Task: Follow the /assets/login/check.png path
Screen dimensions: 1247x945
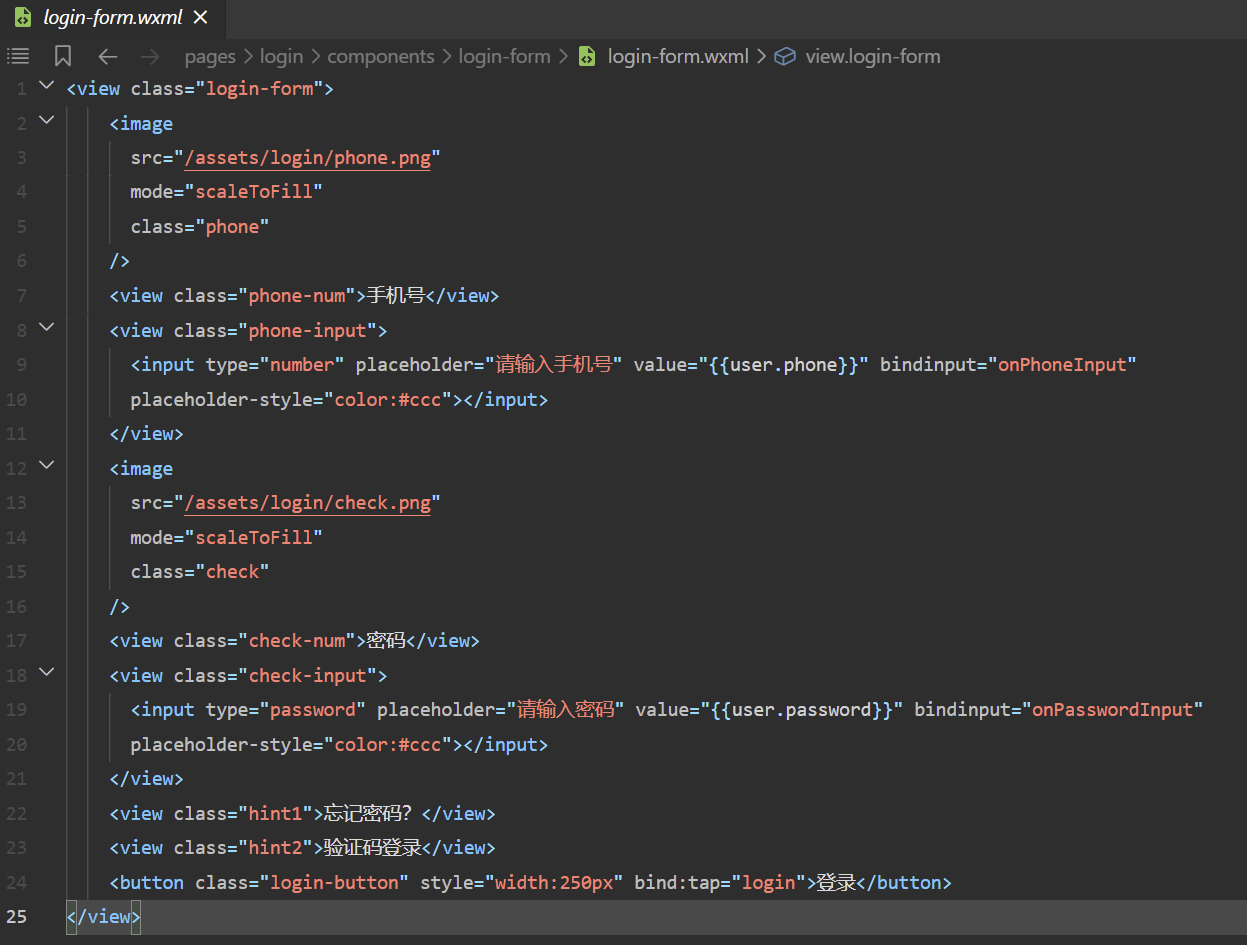Action: 307,503
